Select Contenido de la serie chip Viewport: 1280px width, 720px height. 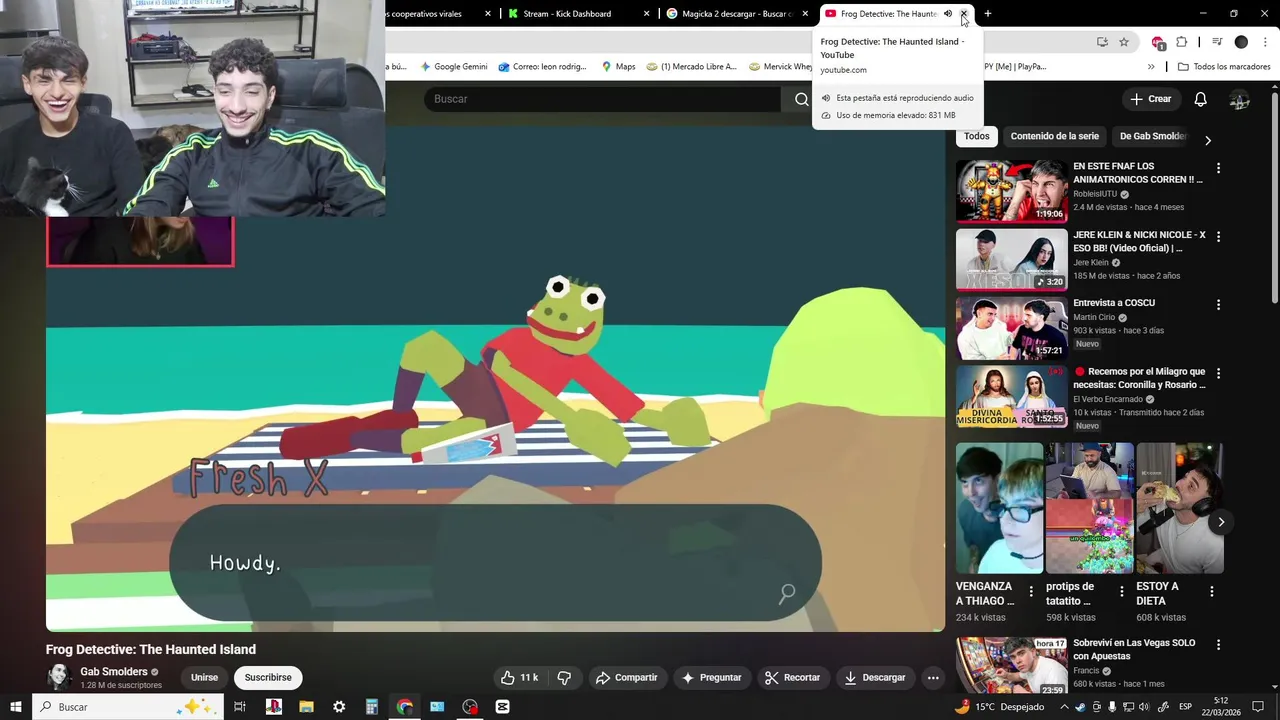pyautogui.click(x=1054, y=136)
